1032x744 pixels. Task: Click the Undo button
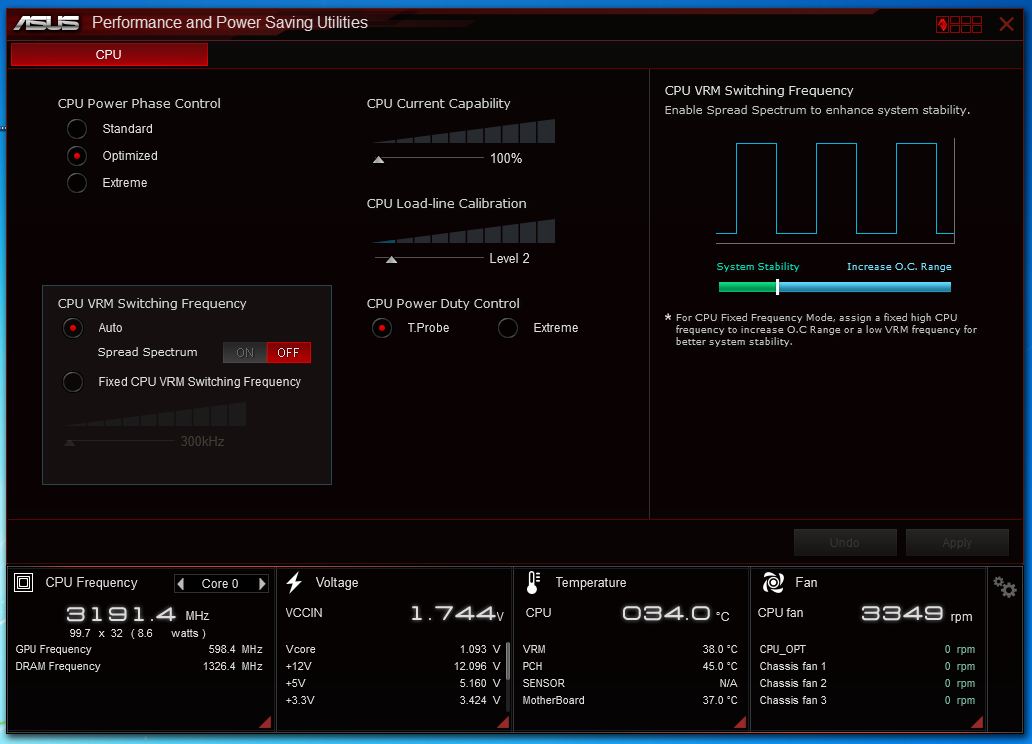point(844,543)
